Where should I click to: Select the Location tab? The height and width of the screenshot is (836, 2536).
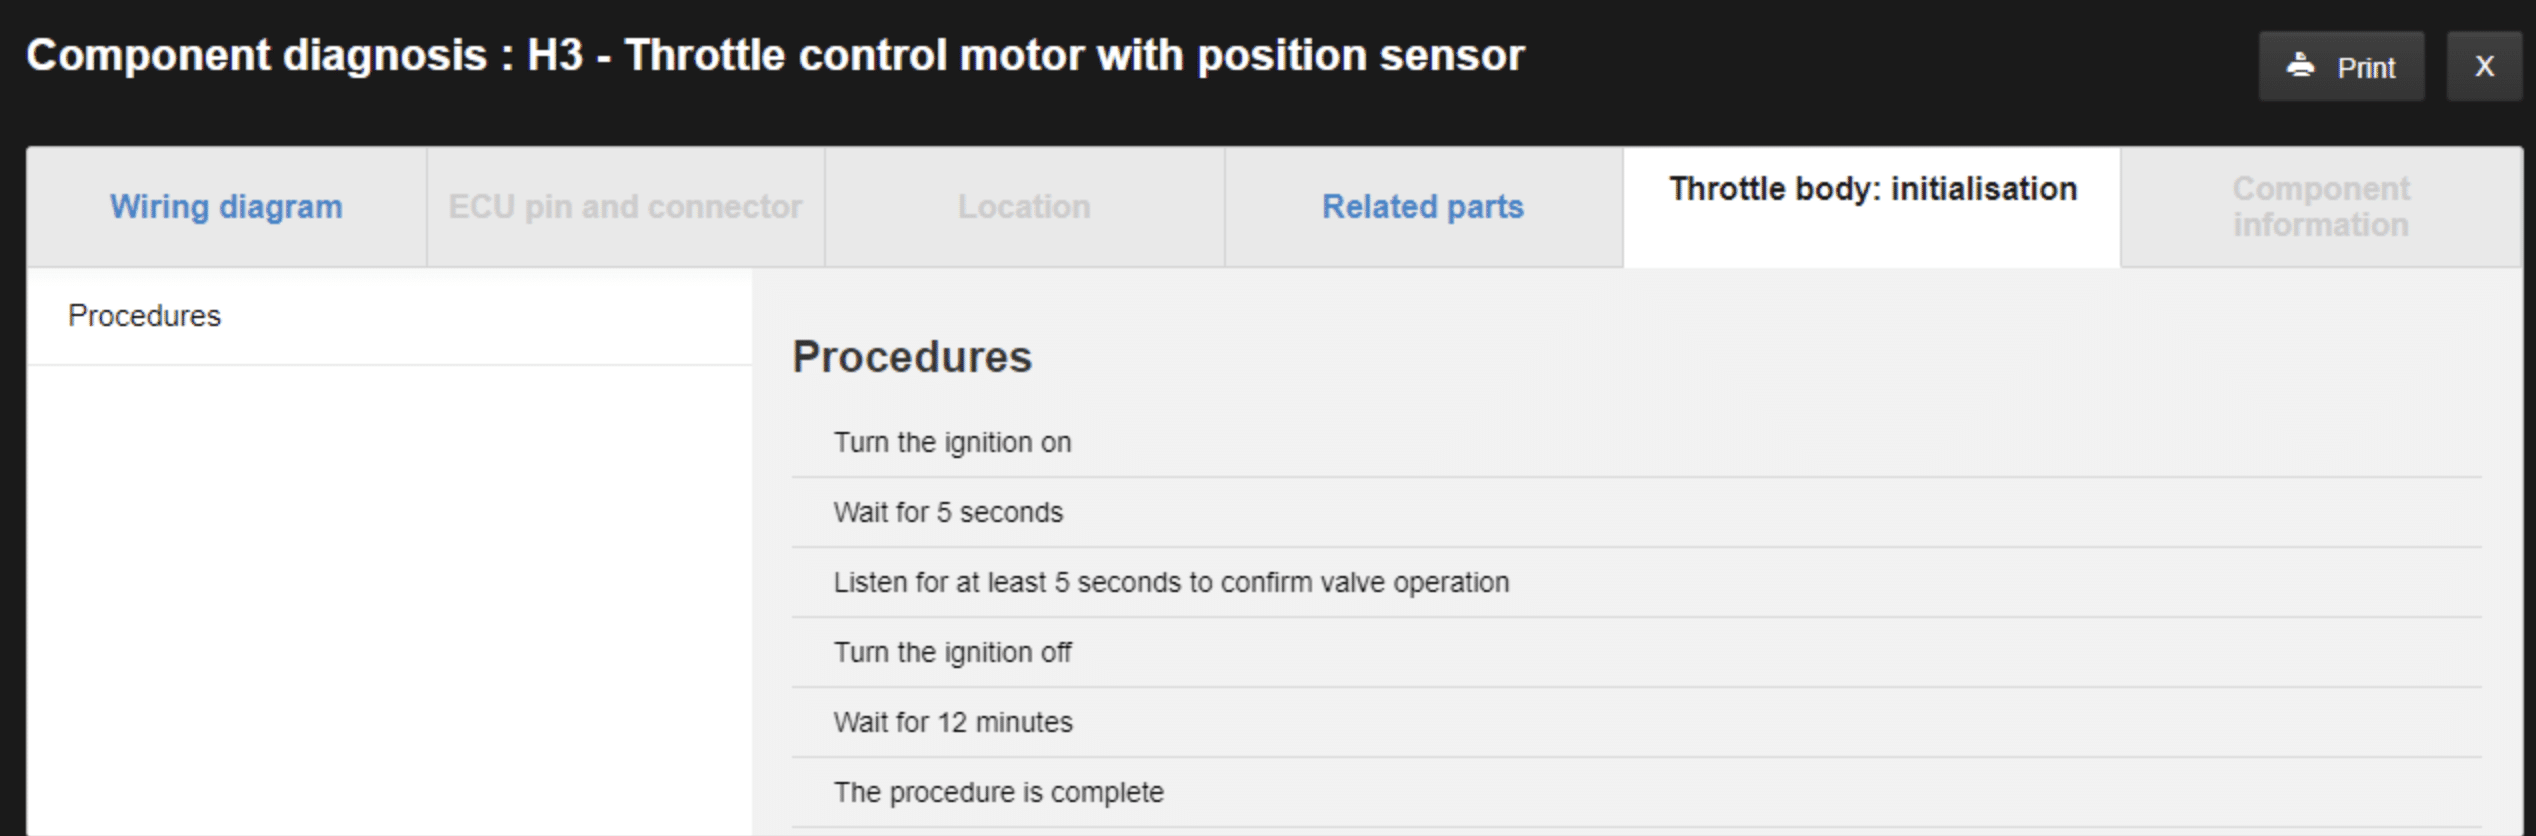[x=1024, y=207]
